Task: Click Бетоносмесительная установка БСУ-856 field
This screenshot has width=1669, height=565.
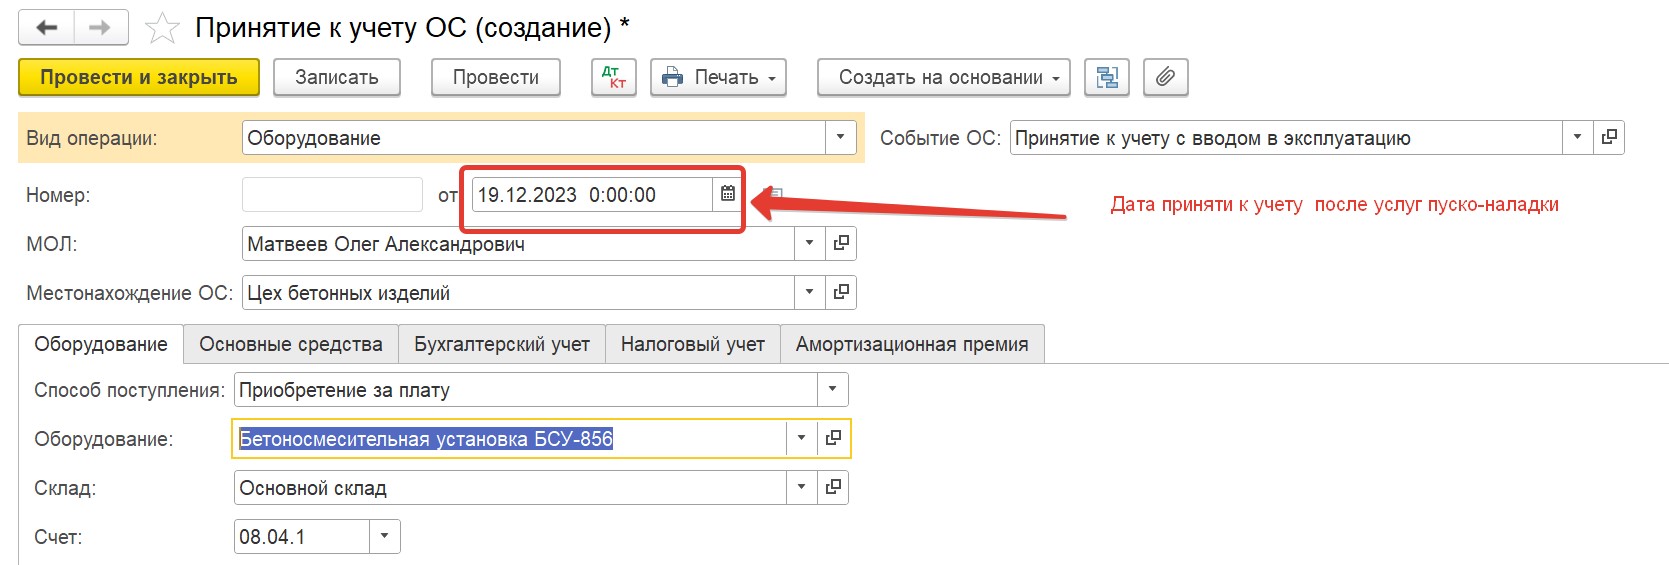Action: click(x=510, y=438)
